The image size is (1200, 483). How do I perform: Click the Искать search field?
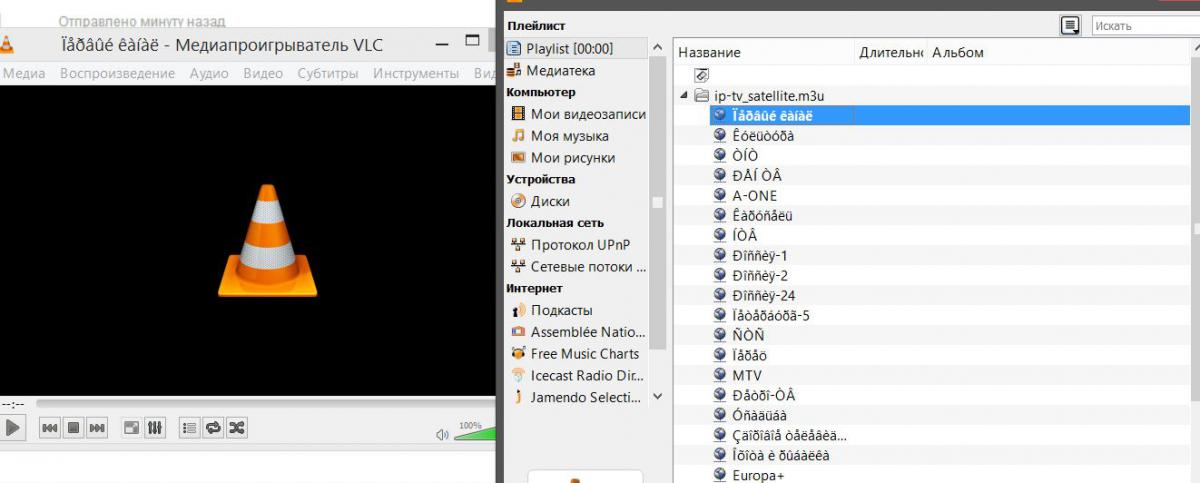pyautogui.click(x=1144, y=26)
